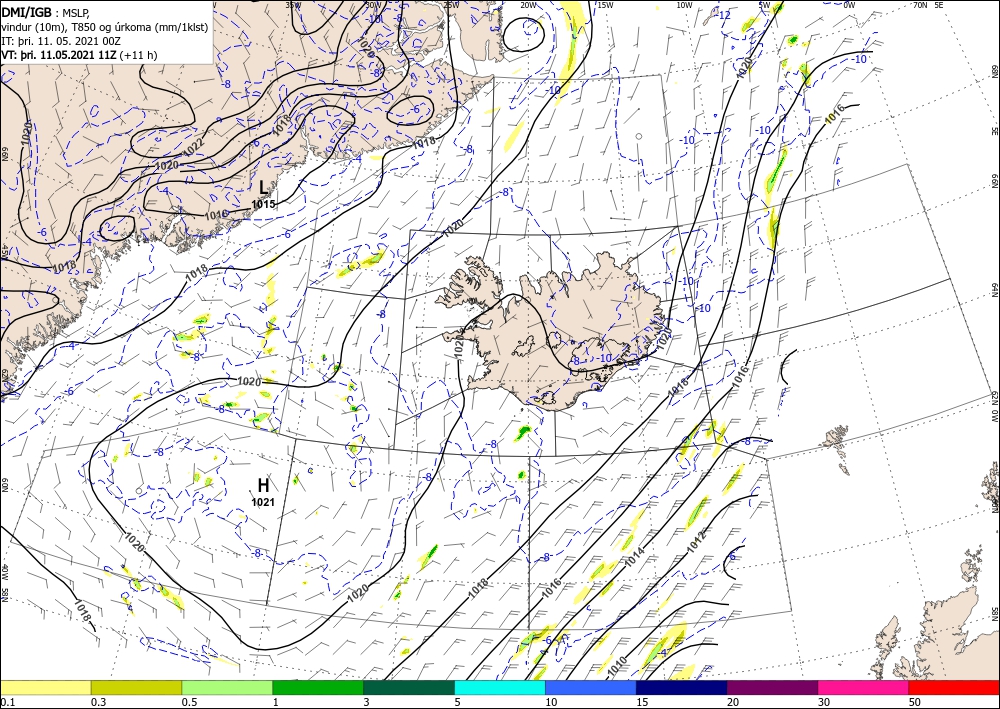This screenshot has height=709, width=1000.
Task: Choose the pink 30 mm legend band
Action: click(864, 687)
